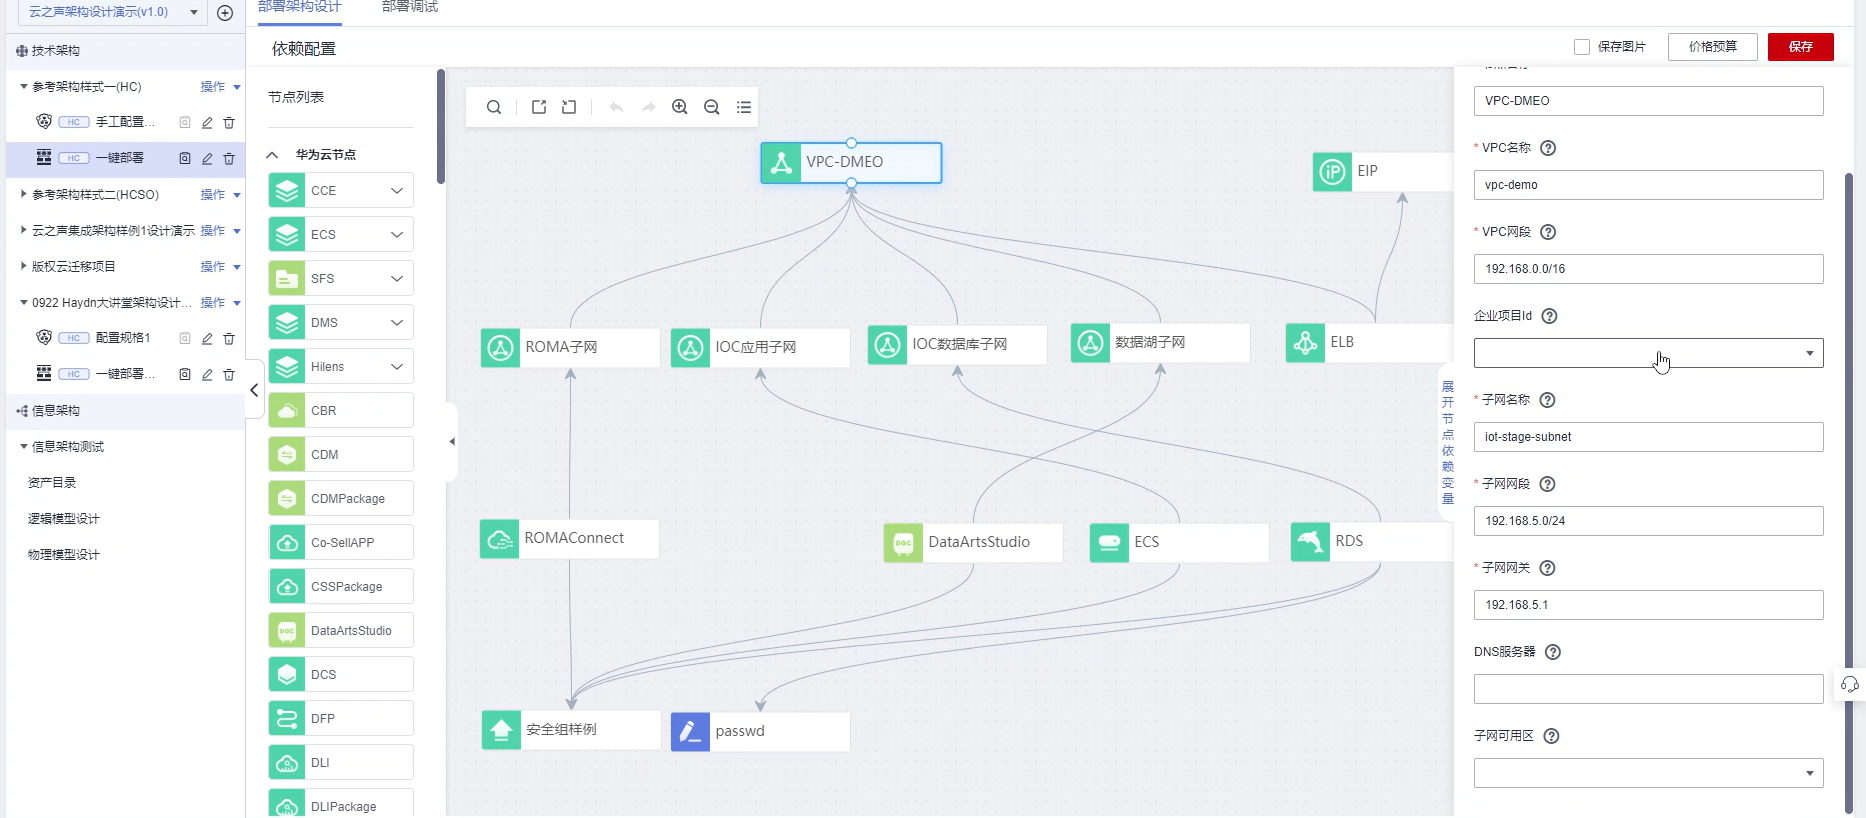Click the plus icon beside the project selector

coord(225,13)
